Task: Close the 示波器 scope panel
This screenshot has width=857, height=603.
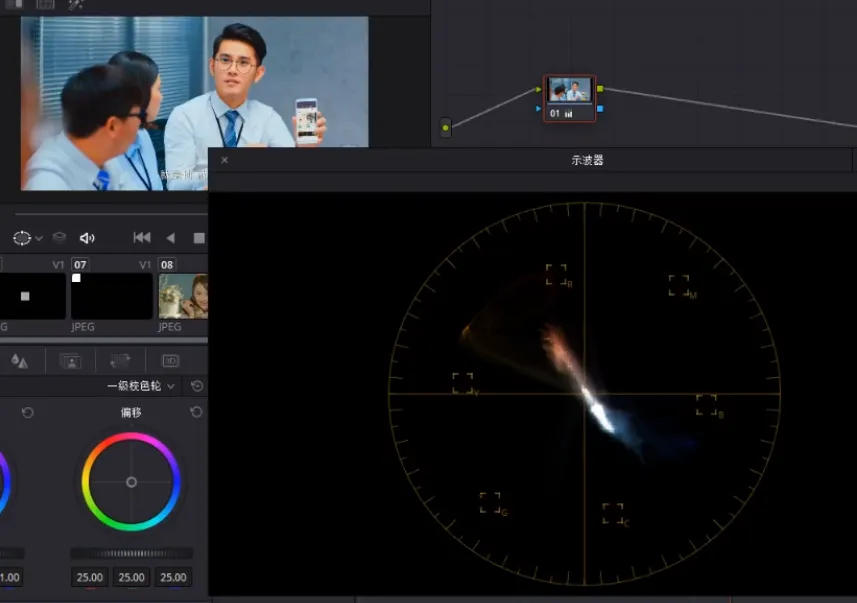Action: tap(225, 160)
